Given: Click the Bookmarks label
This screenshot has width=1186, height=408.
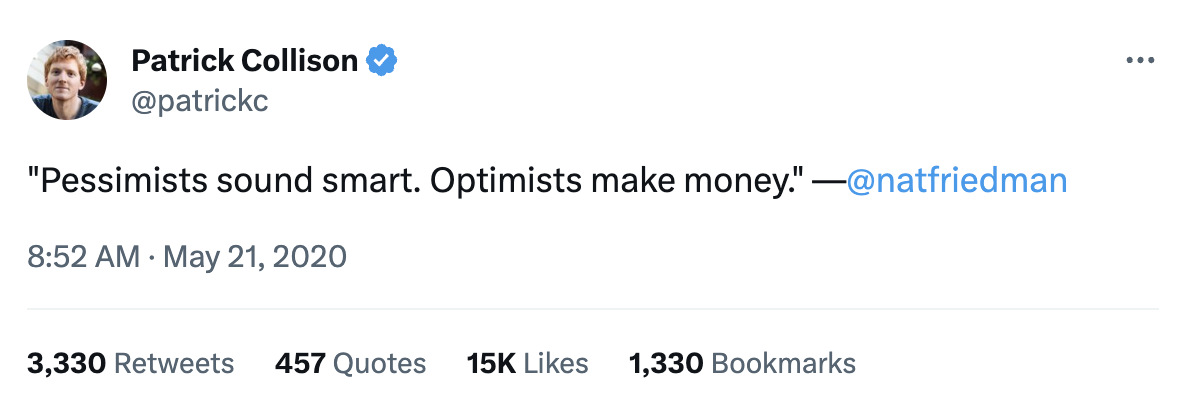Looking at the screenshot, I should pyautogui.click(x=783, y=363).
